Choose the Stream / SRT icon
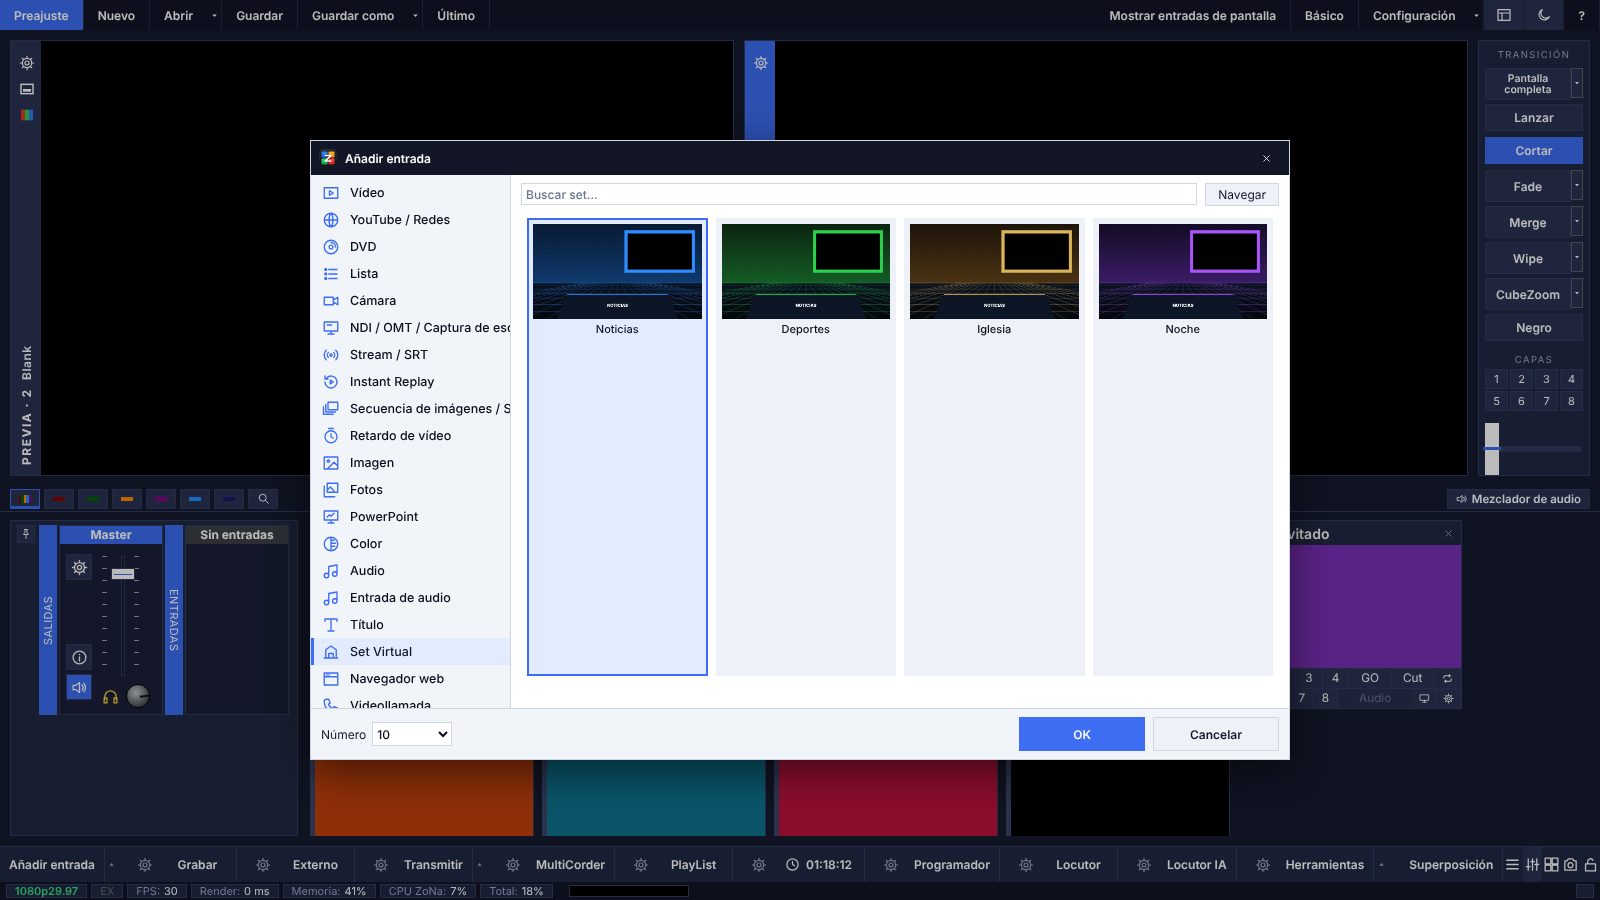The height and width of the screenshot is (900, 1600). pos(331,355)
